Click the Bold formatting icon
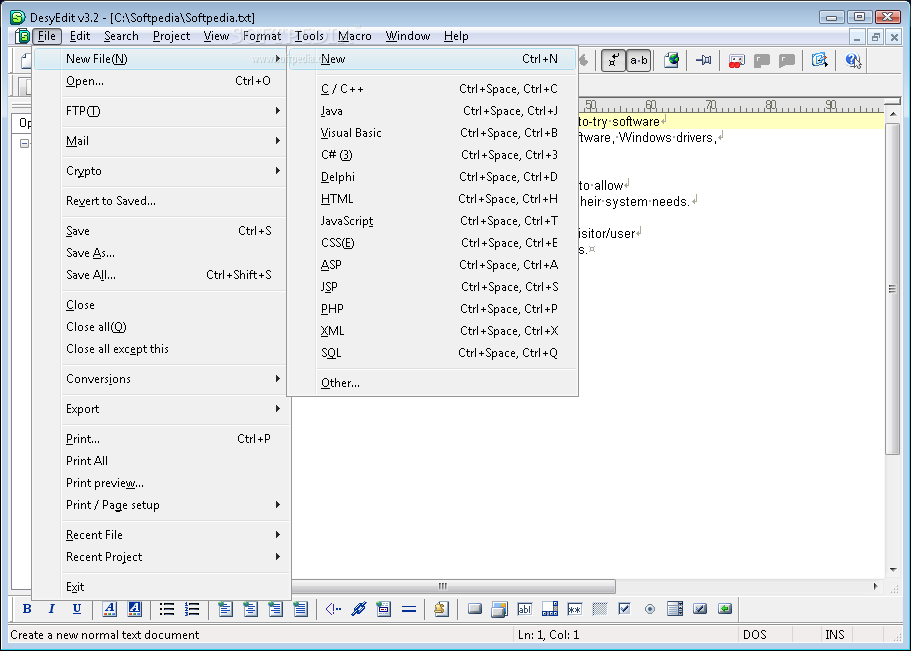Screen dimensions: 911x651 (27, 609)
